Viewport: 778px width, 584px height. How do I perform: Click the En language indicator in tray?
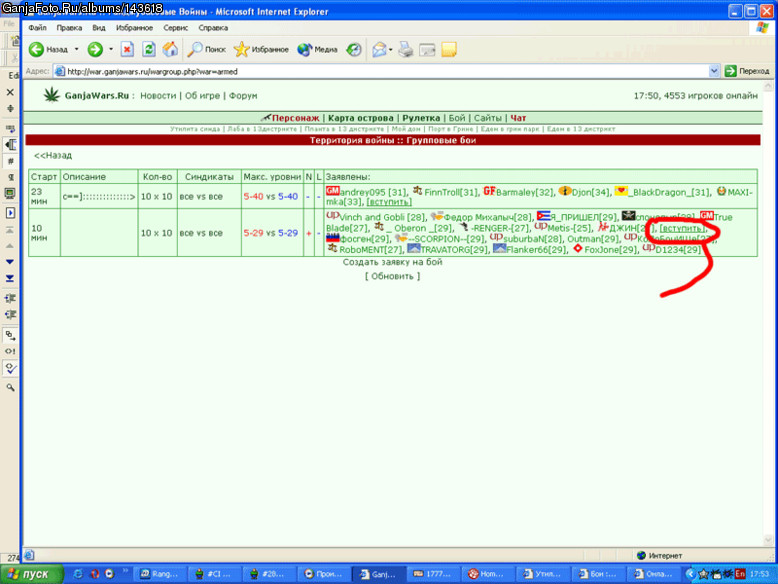pyautogui.click(x=740, y=574)
